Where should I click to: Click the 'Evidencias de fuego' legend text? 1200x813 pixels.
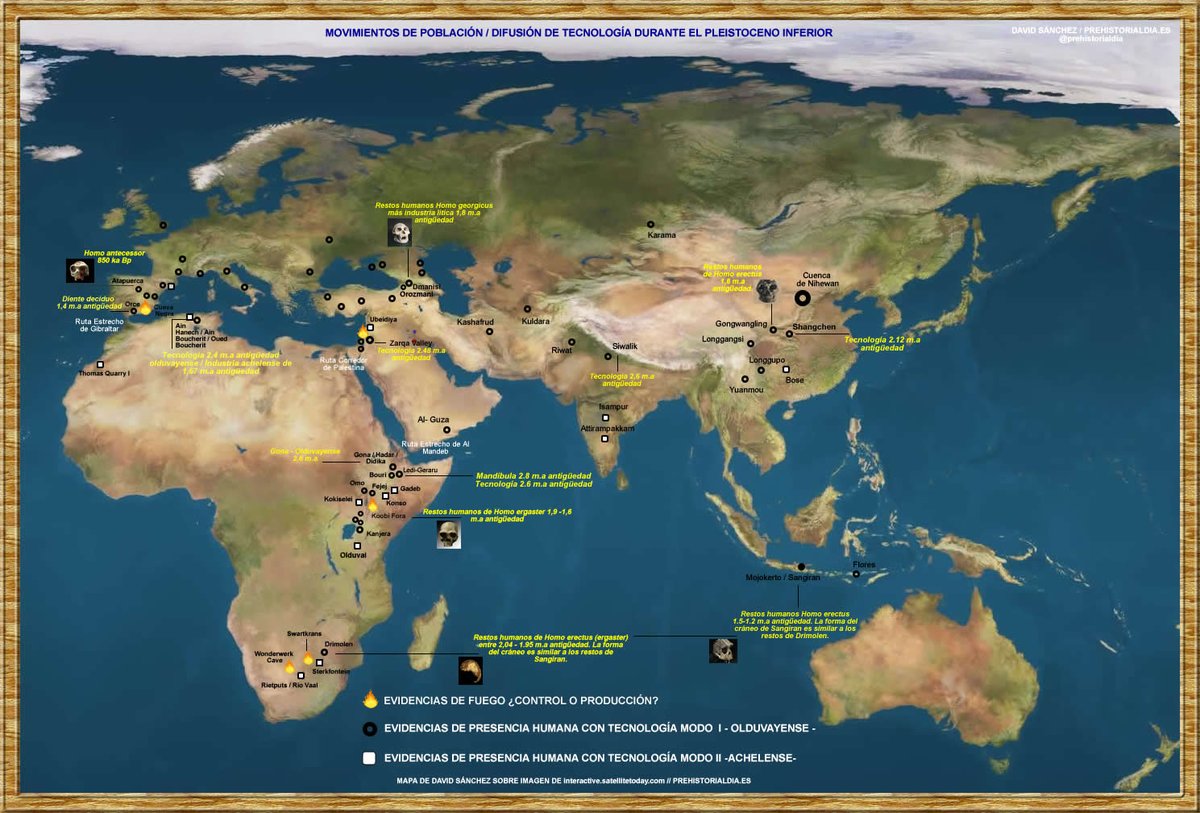pyautogui.click(x=521, y=700)
